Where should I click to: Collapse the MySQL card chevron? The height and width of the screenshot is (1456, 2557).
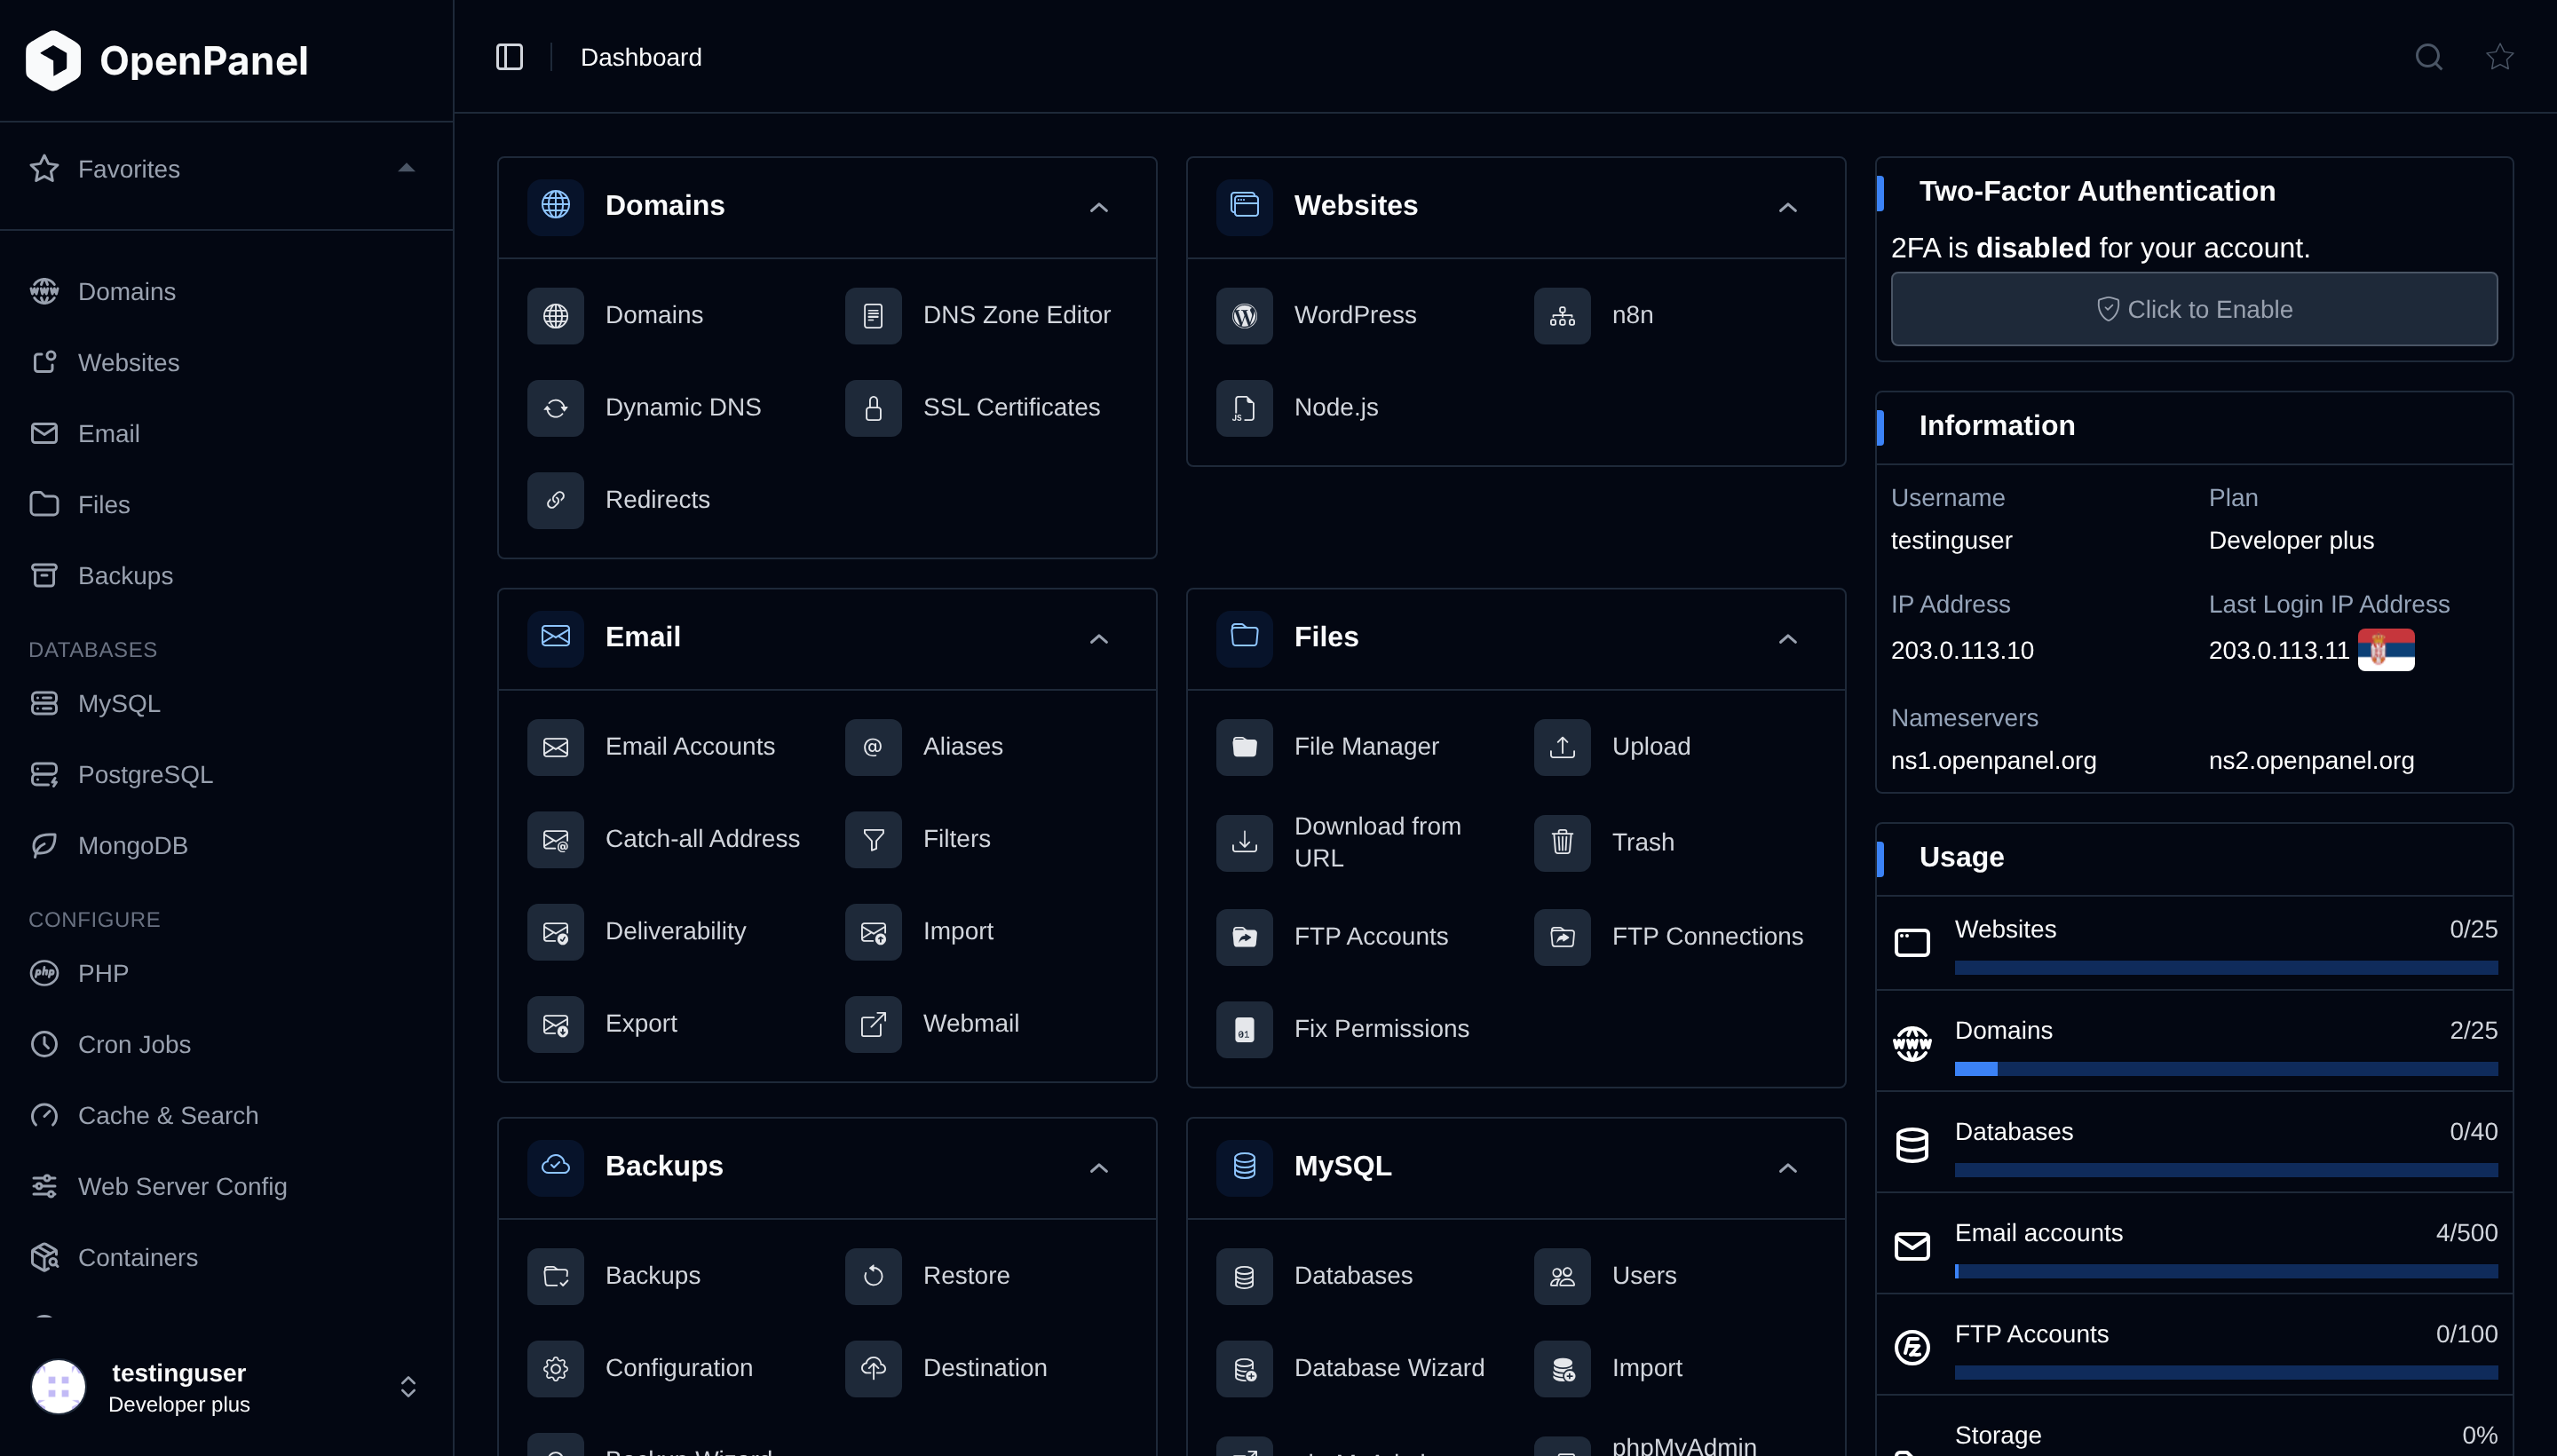1787,1167
